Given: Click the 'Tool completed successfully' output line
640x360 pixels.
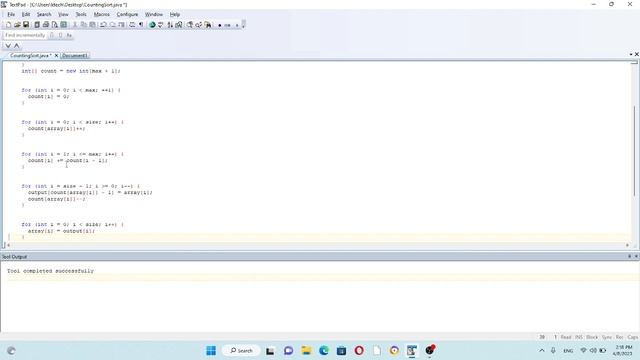Looking at the screenshot, I should point(50,271).
